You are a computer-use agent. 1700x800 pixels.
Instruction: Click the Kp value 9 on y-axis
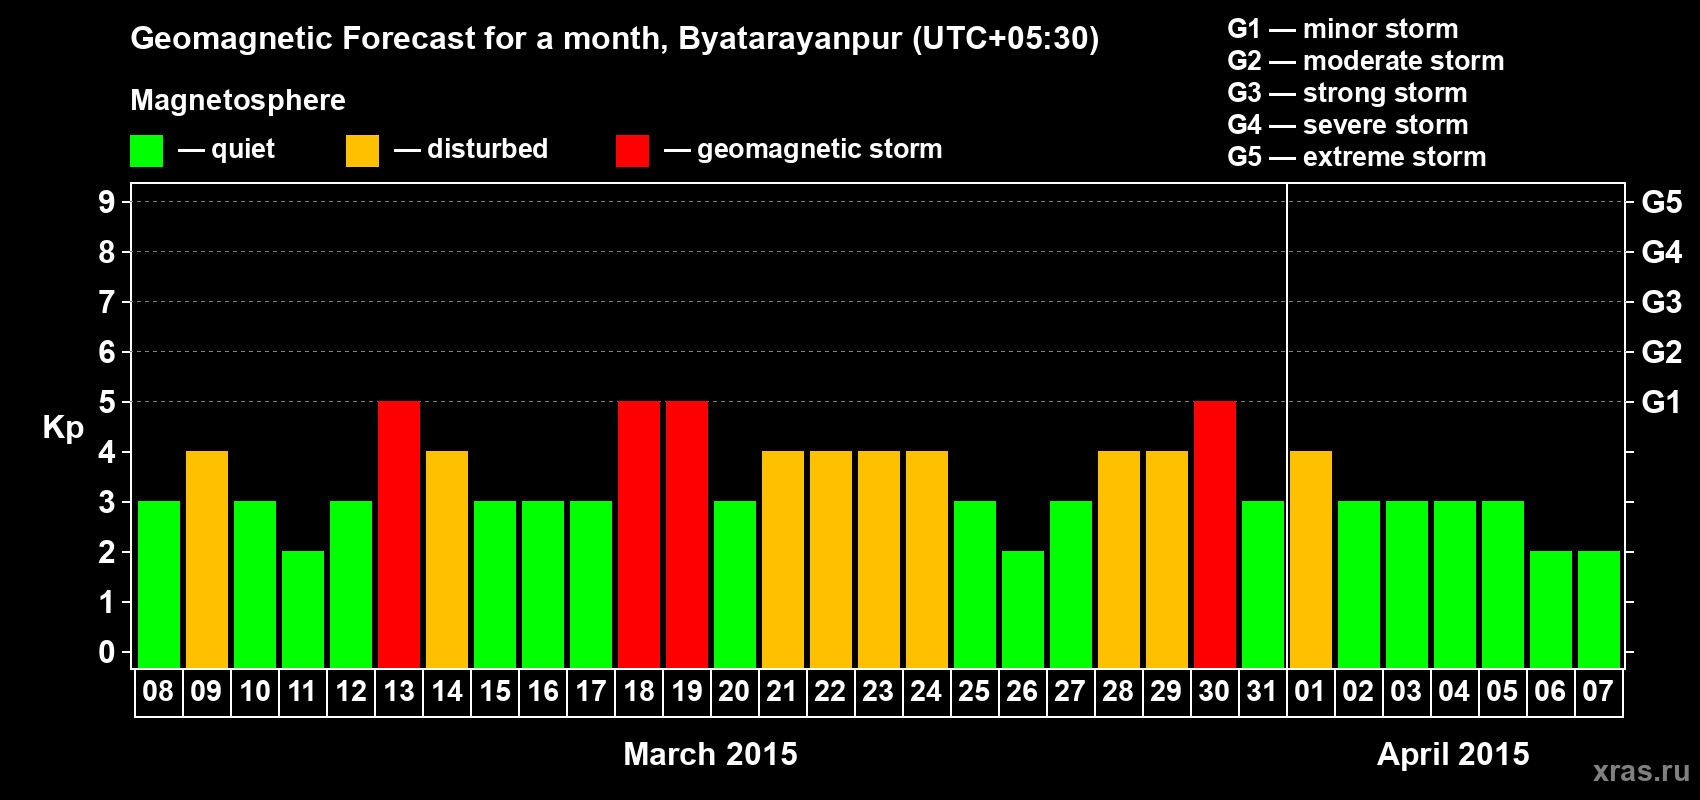coord(107,202)
